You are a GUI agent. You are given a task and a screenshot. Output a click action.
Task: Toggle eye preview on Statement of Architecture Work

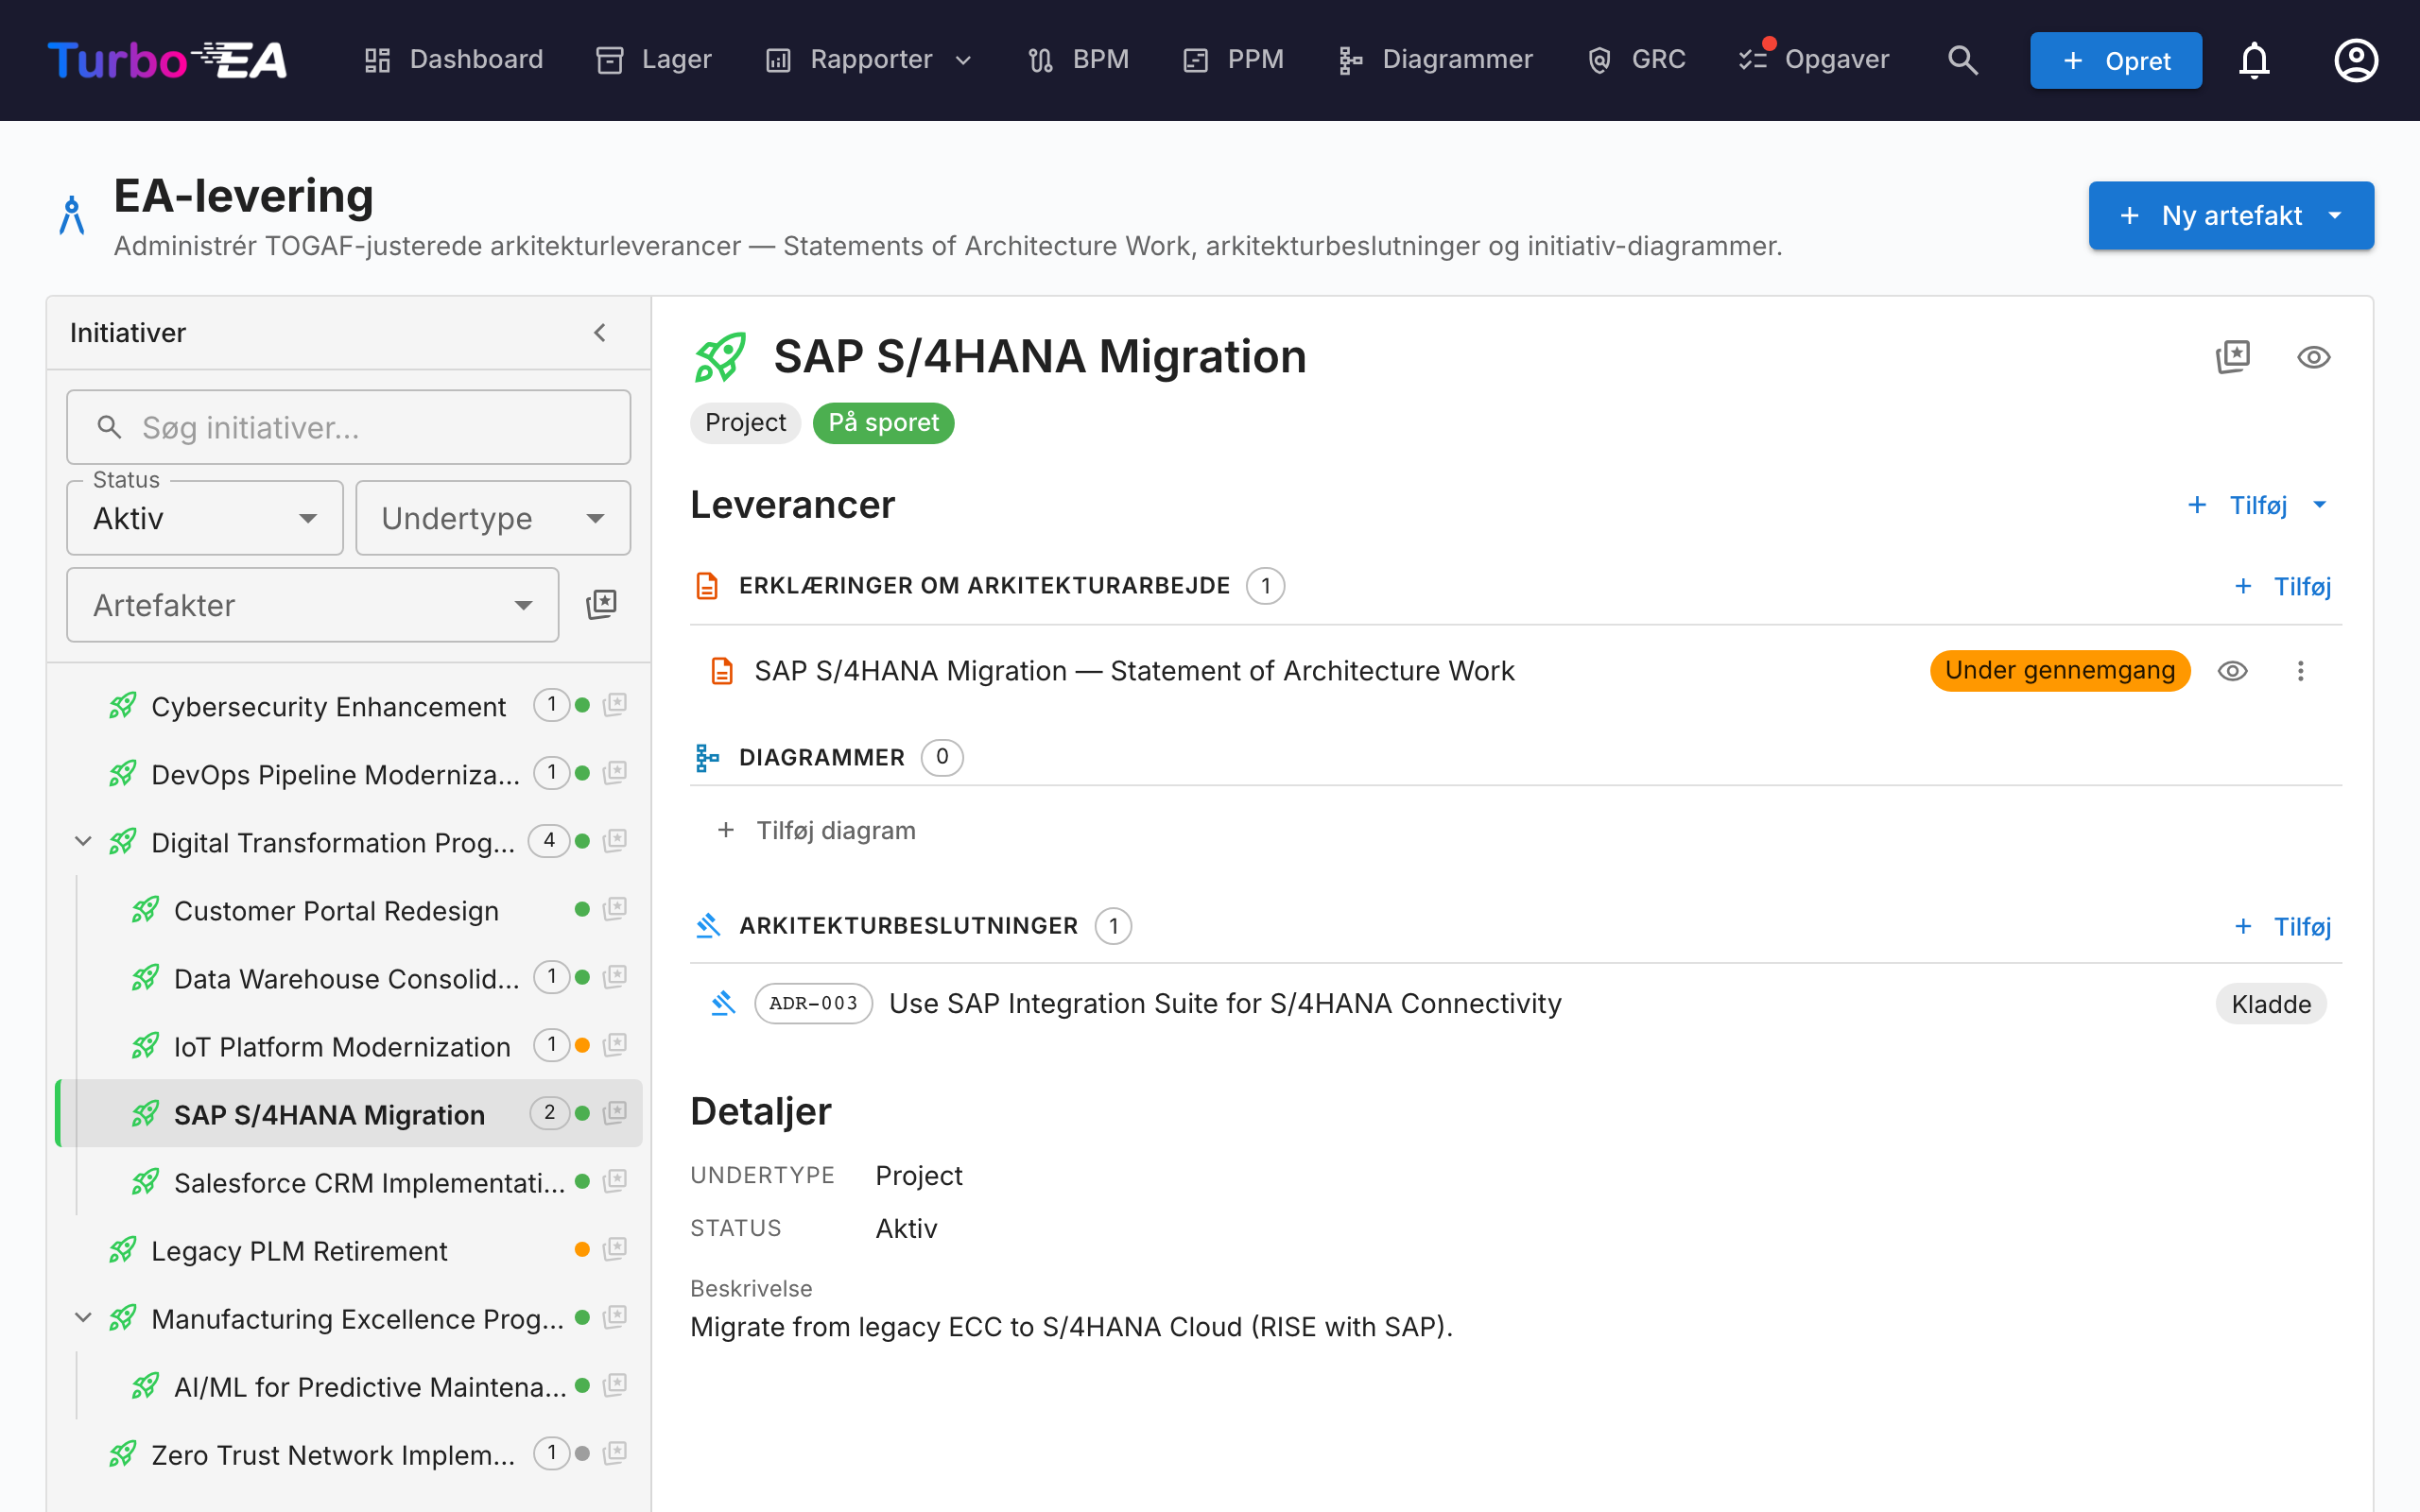coord(2233,671)
